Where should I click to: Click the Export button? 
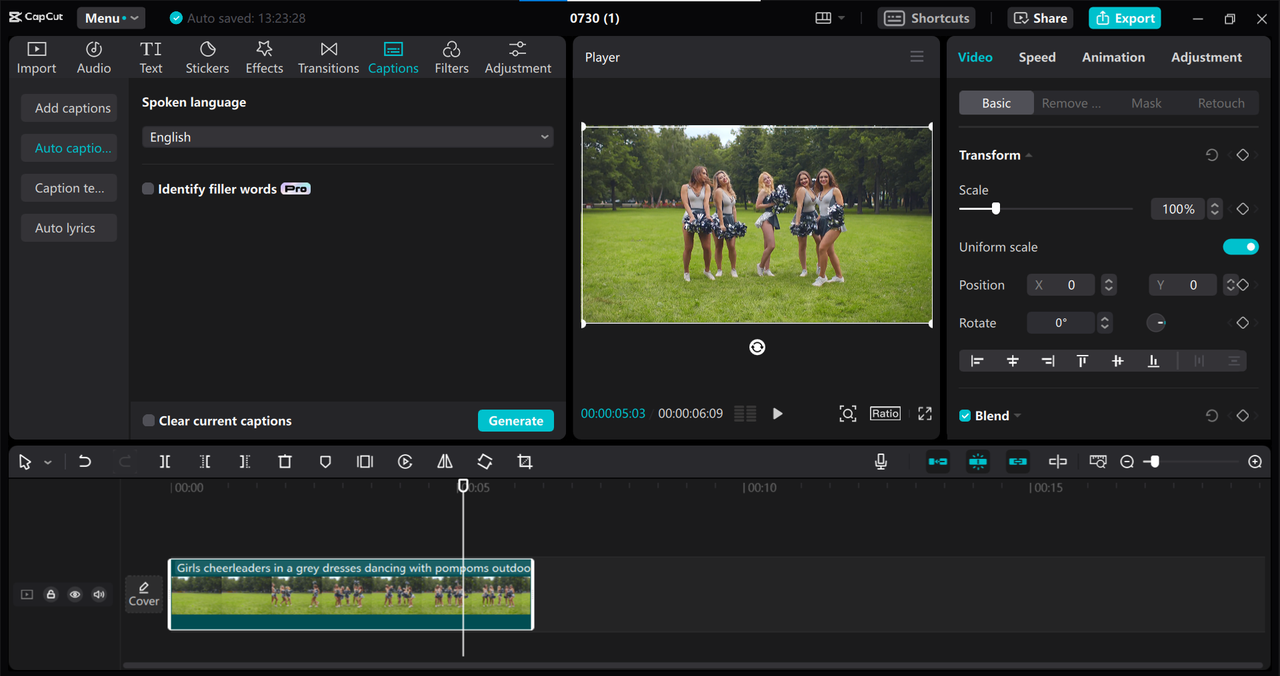(1124, 18)
